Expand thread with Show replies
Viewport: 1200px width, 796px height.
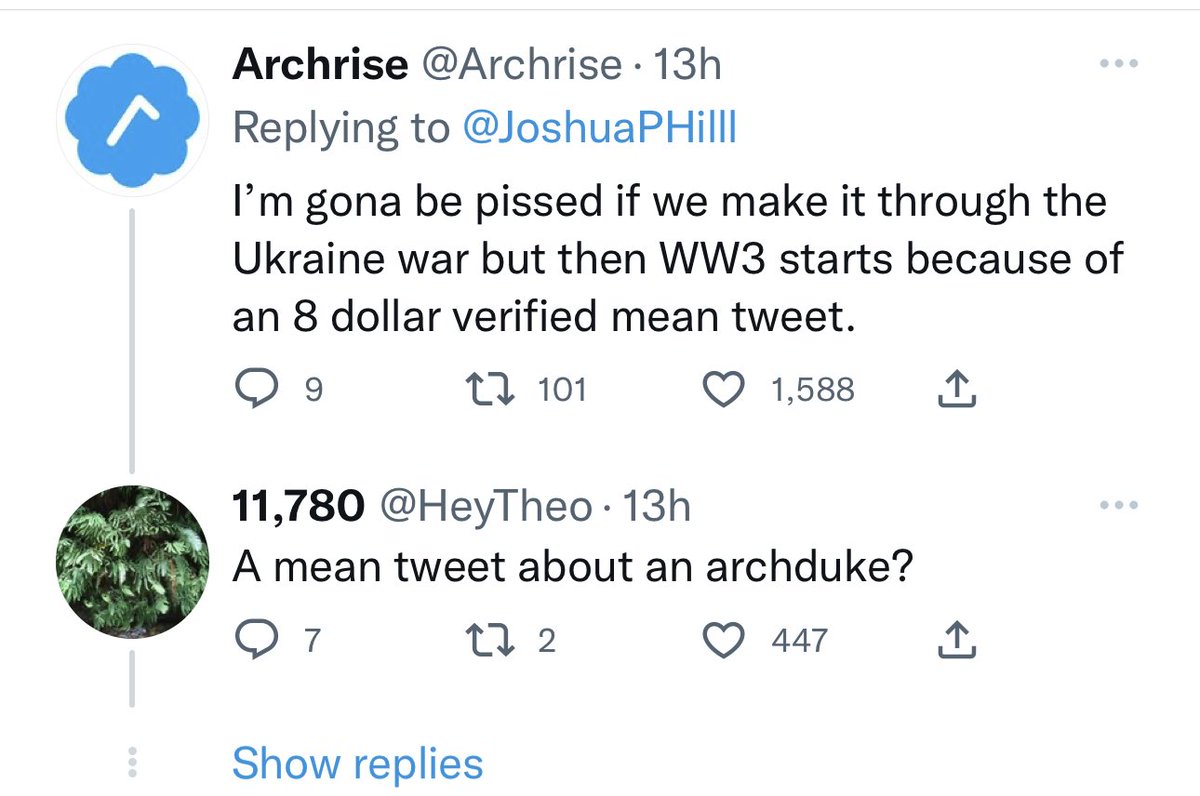[357, 764]
